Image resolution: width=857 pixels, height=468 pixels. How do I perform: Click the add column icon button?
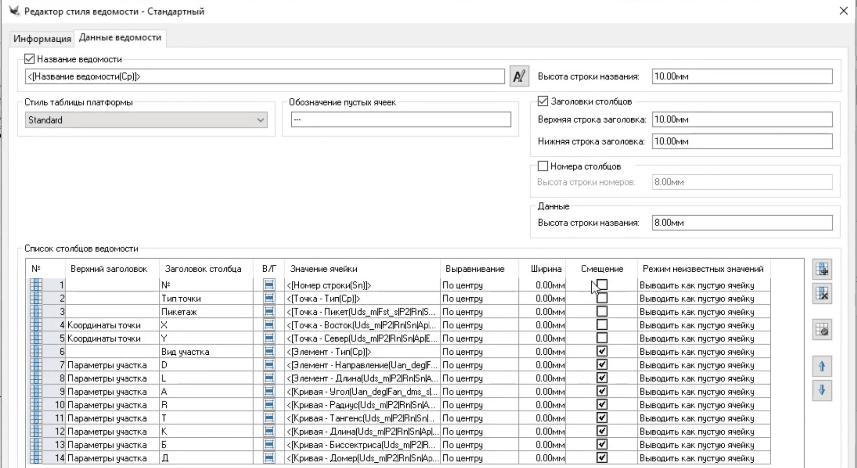824,269
